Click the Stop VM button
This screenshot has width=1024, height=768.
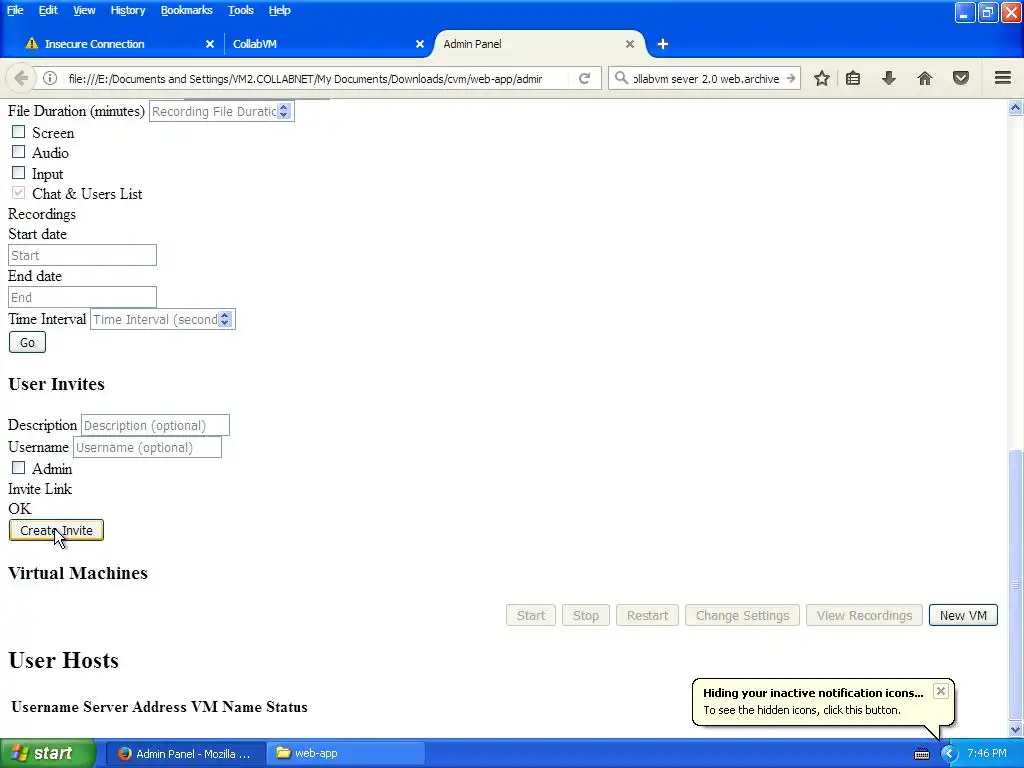point(586,615)
